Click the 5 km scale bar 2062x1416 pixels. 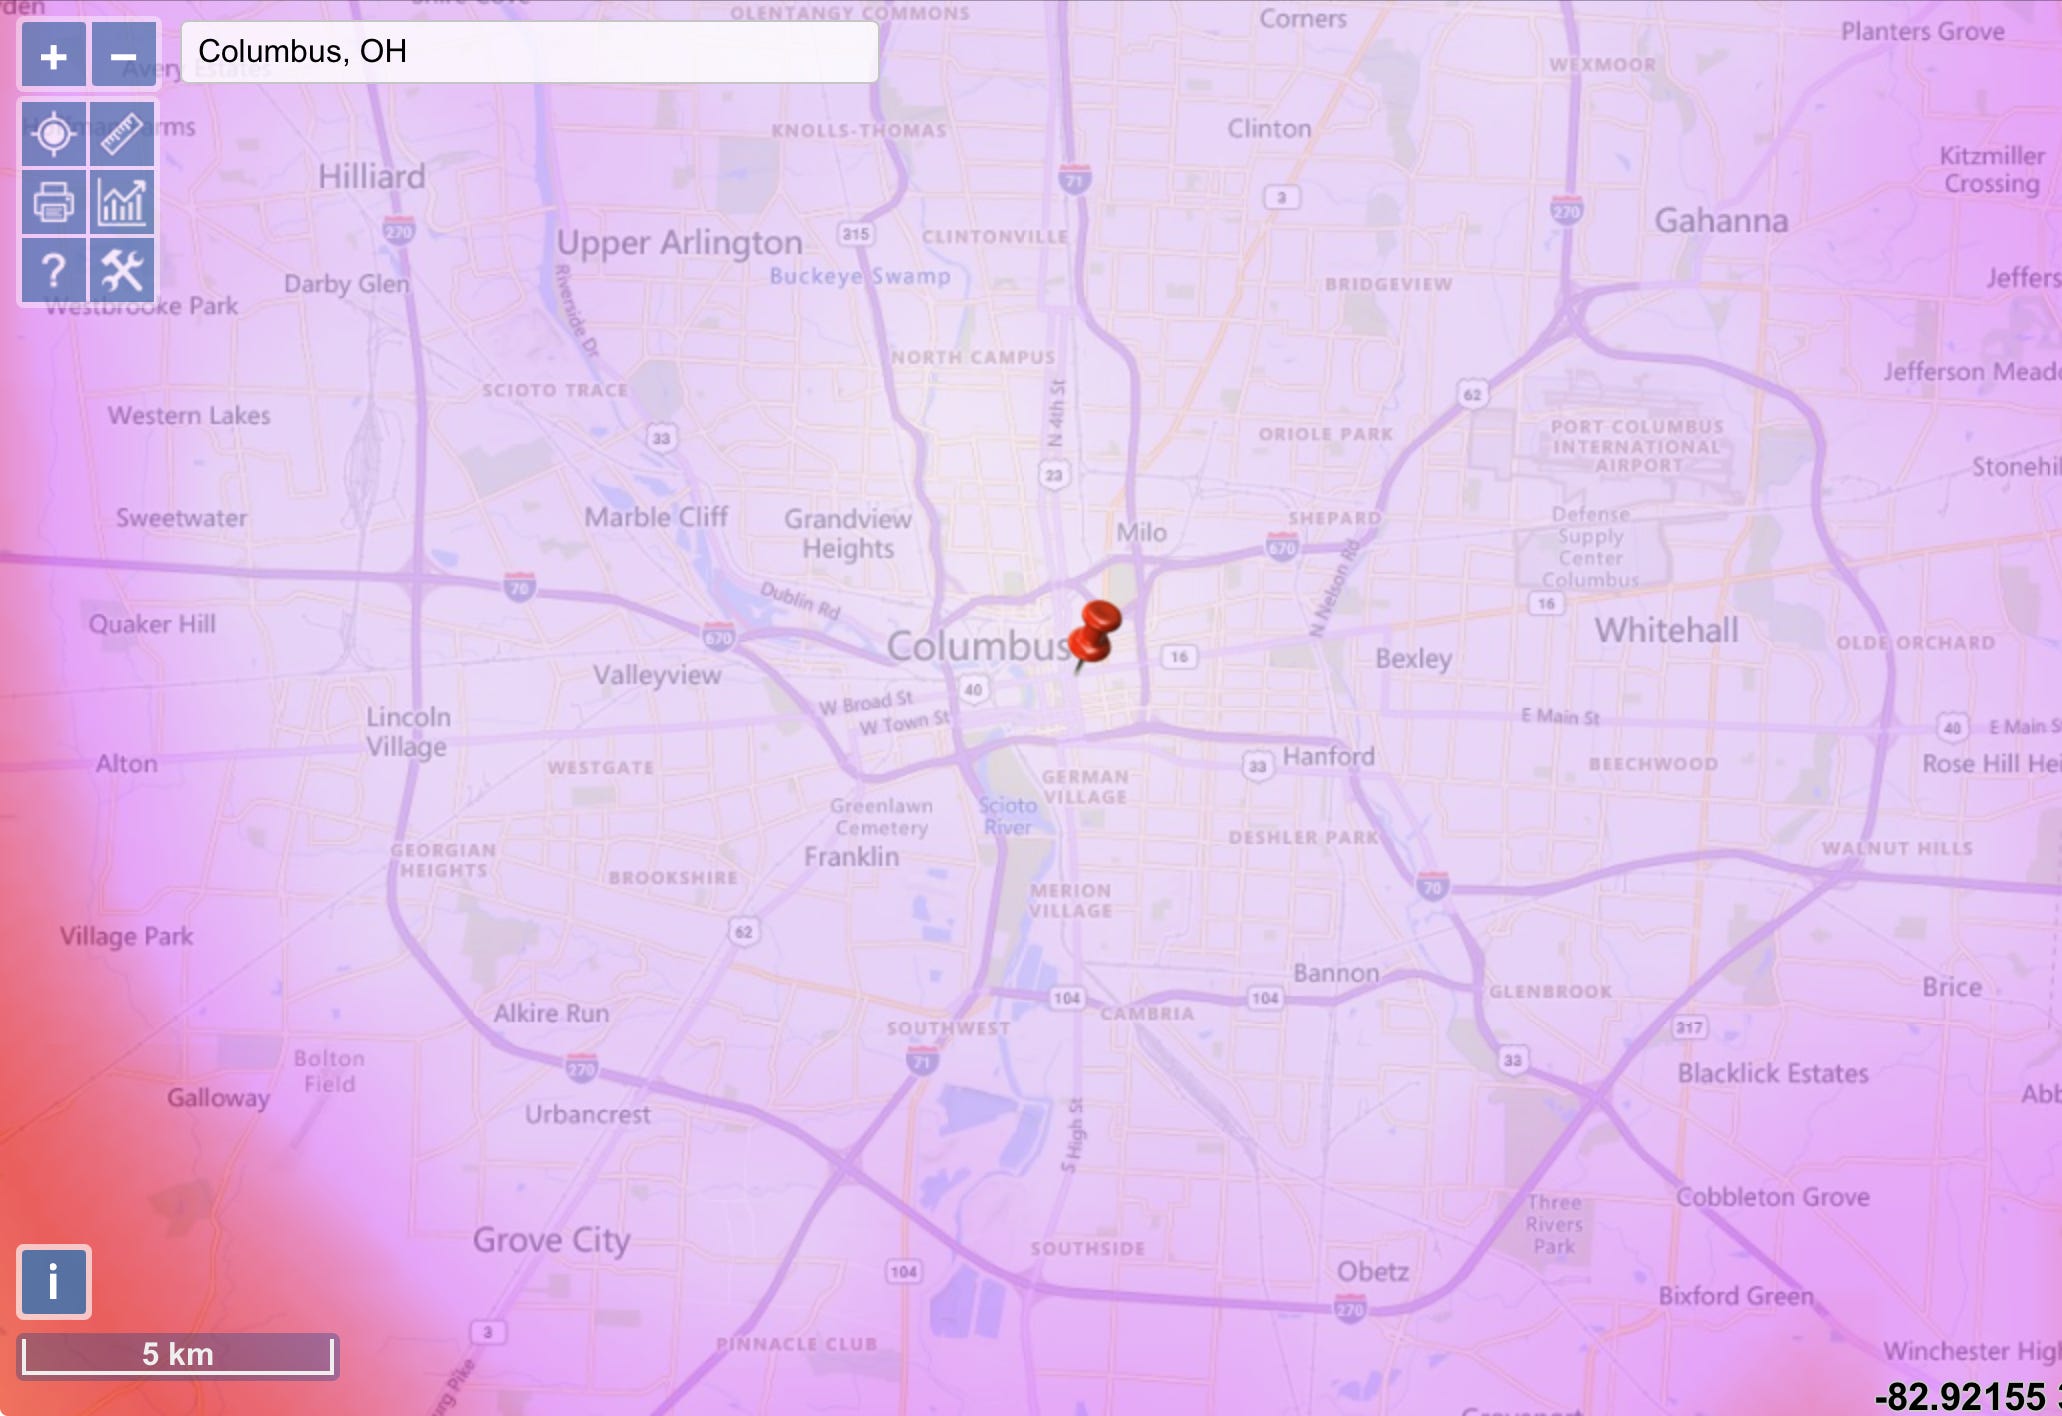(x=178, y=1356)
